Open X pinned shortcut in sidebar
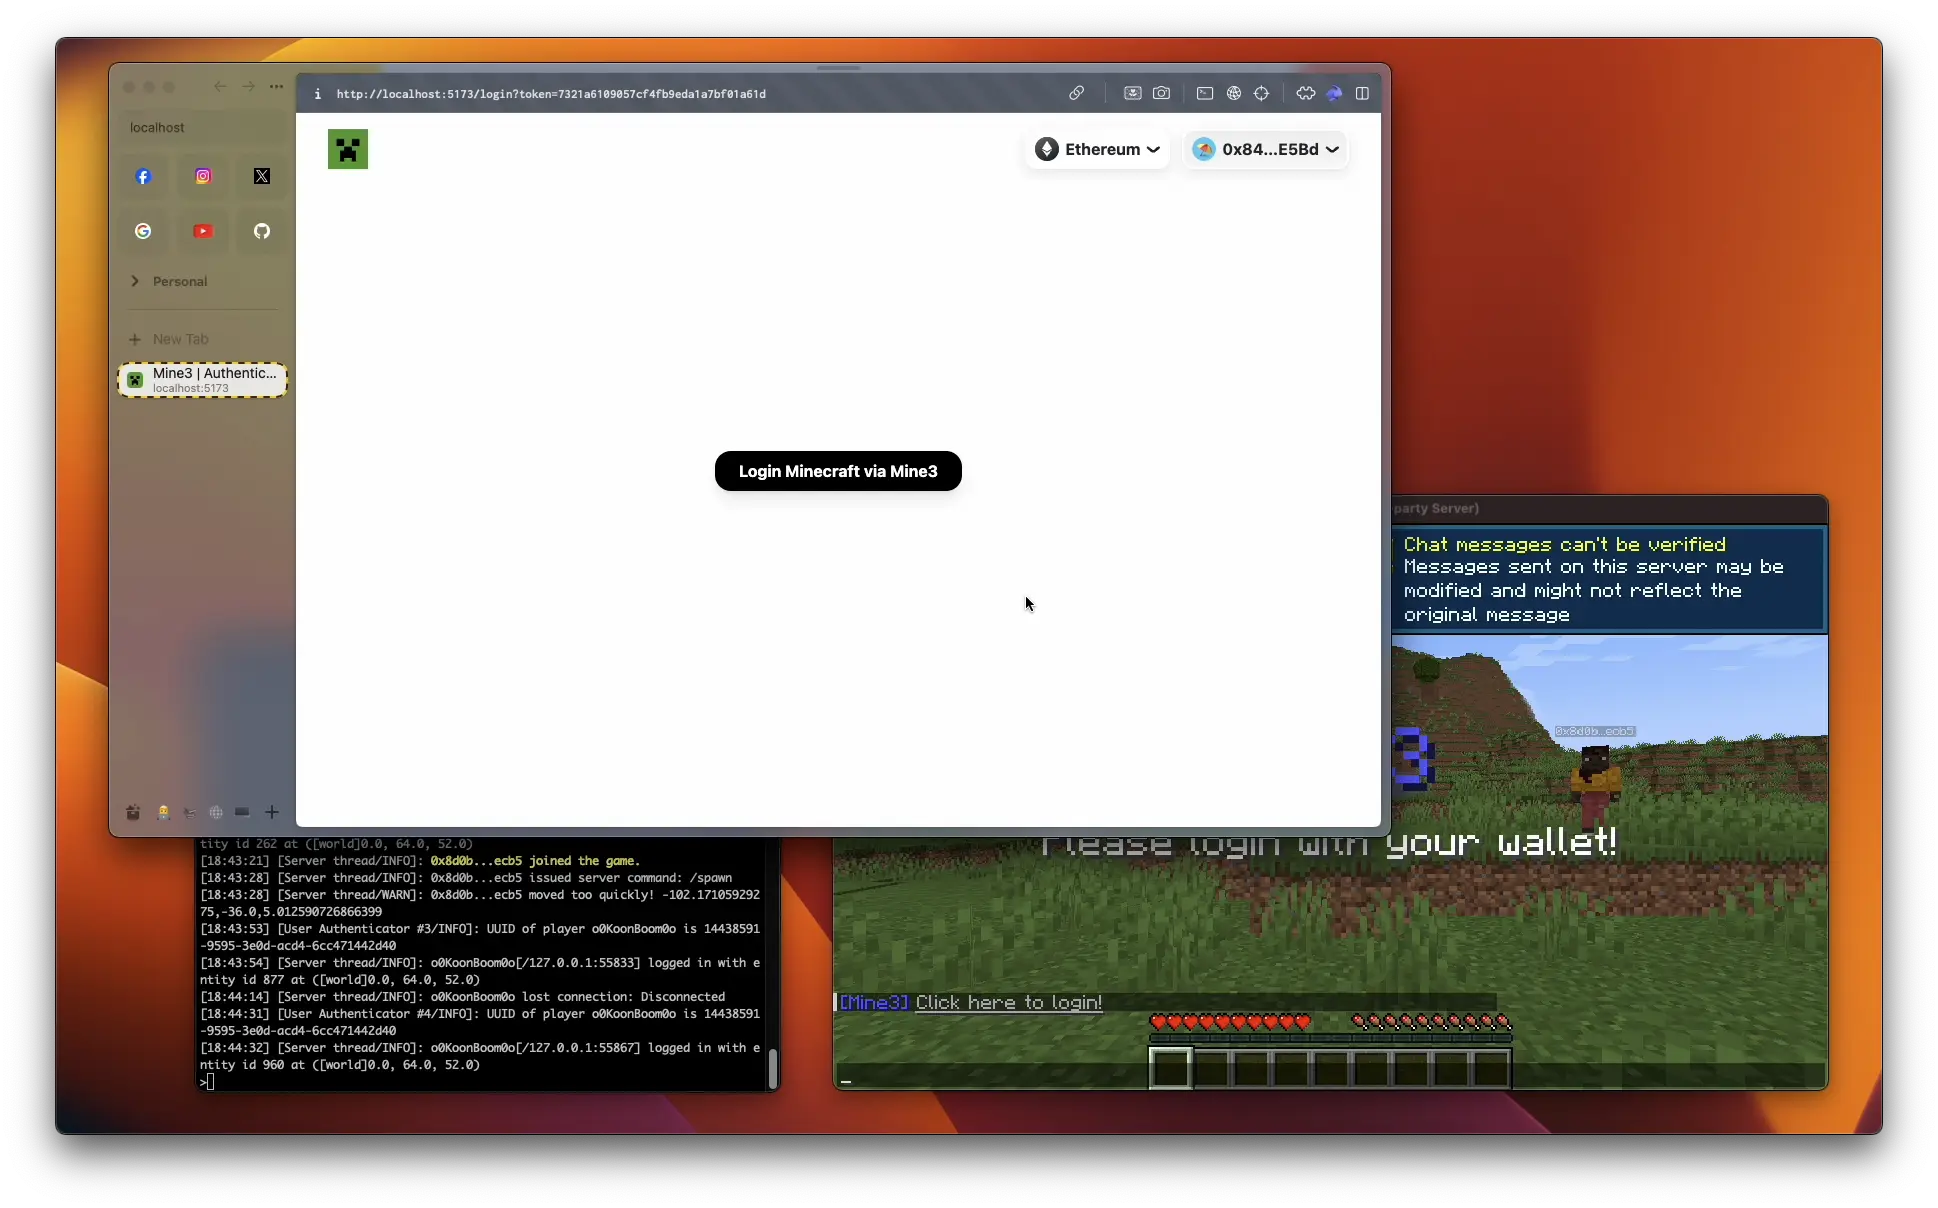The image size is (1938, 1208). pyautogui.click(x=262, y=176)
